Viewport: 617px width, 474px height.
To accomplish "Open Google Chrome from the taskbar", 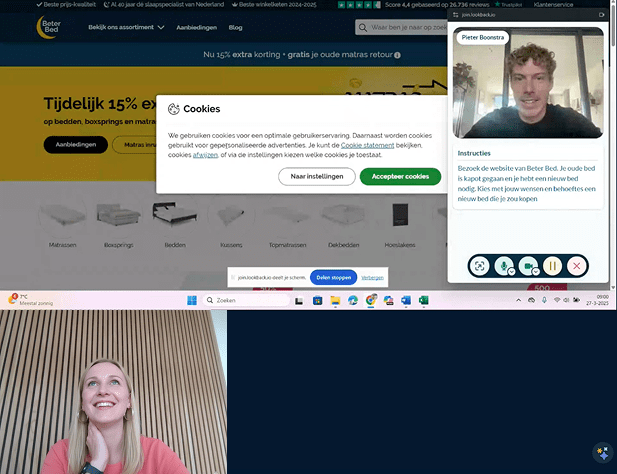I will click(x=371, y=301).
